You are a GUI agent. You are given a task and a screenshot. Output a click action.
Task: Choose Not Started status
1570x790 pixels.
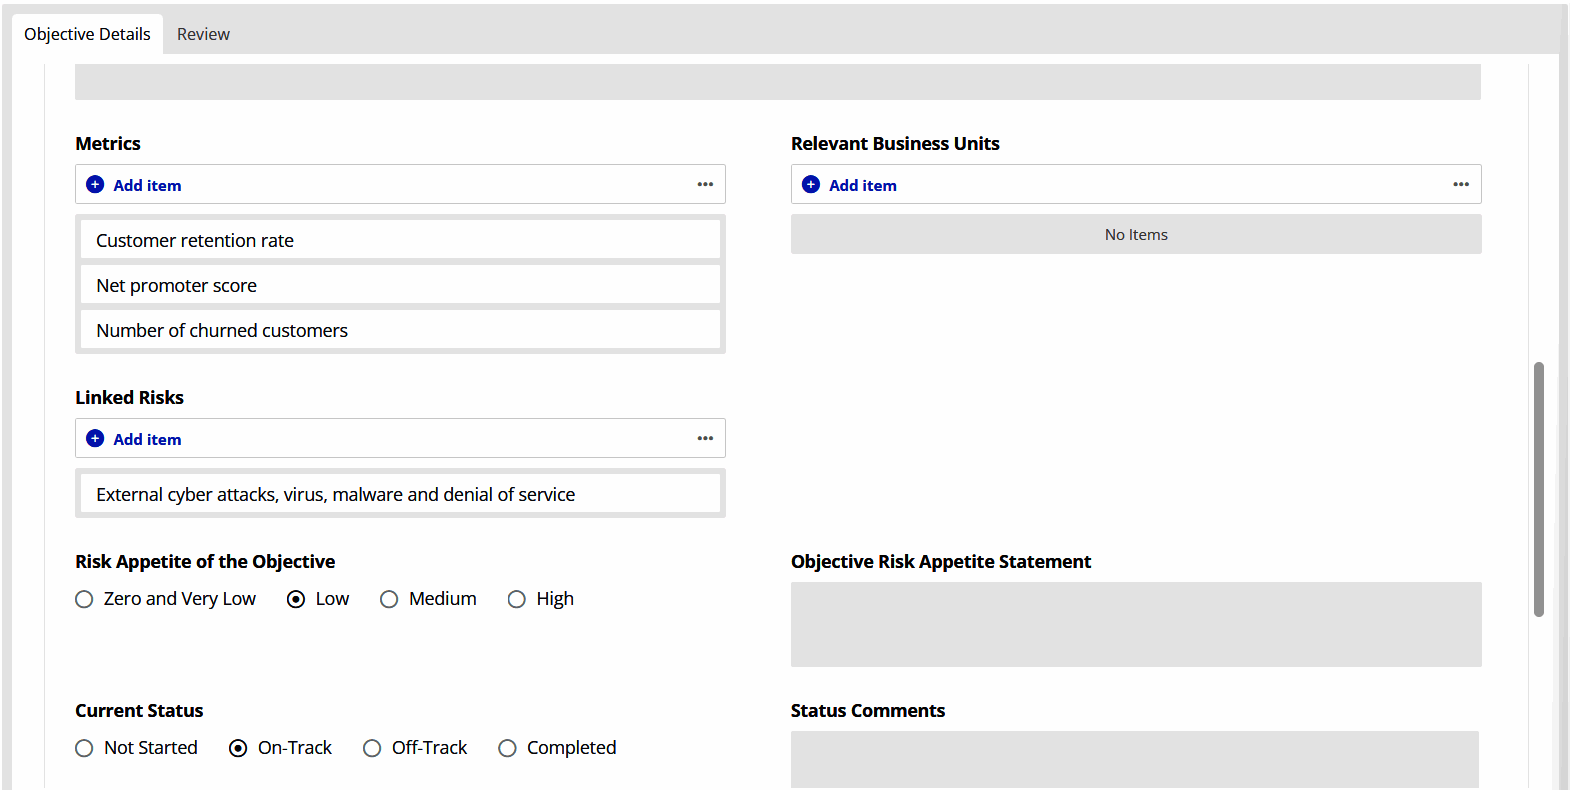tap(85, 748)
